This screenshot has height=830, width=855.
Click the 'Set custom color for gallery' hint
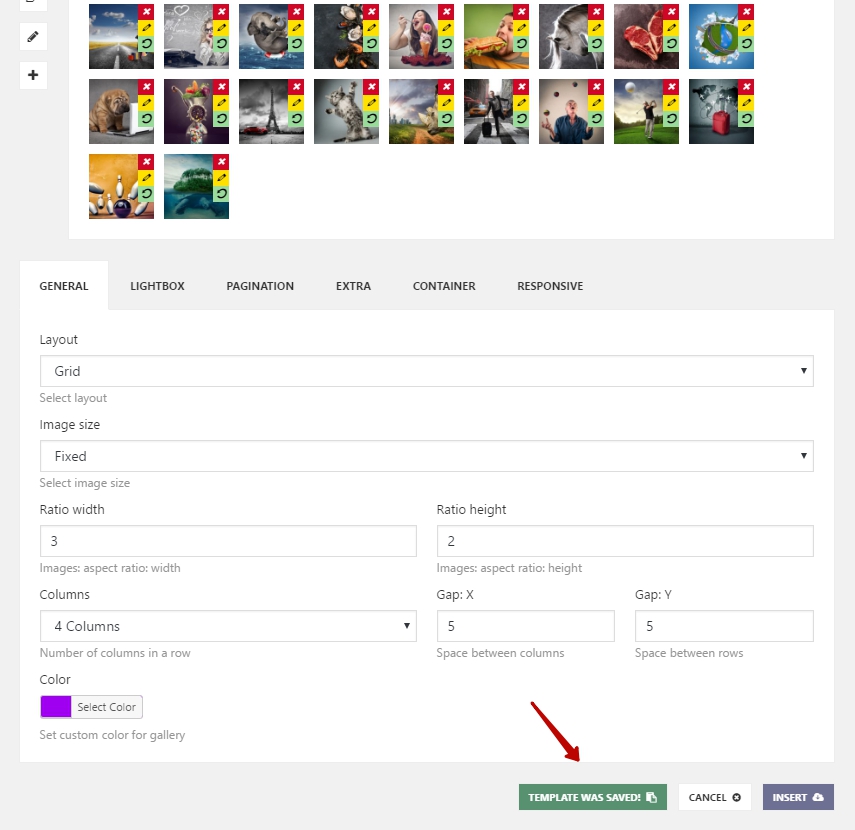click(112, 735)
